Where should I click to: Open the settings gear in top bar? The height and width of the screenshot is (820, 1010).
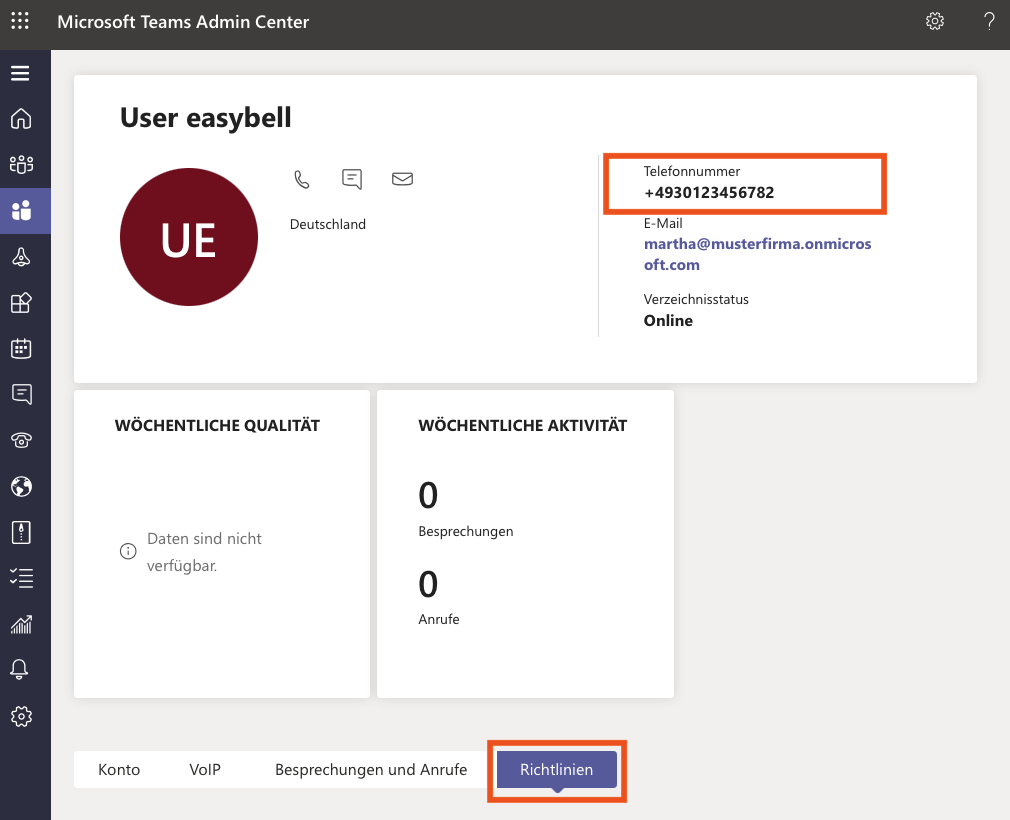935,21
